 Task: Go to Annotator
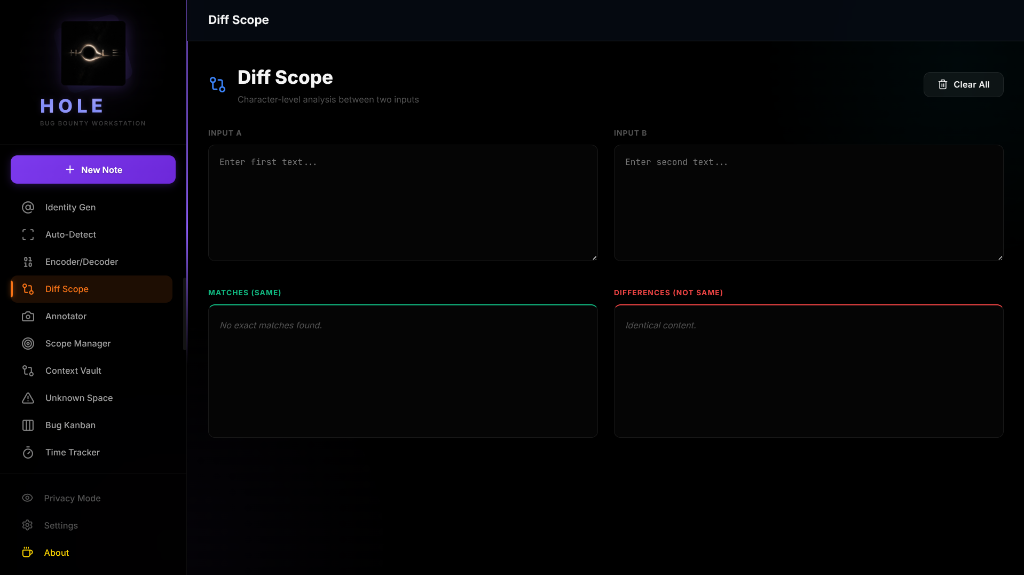point(91,316)
